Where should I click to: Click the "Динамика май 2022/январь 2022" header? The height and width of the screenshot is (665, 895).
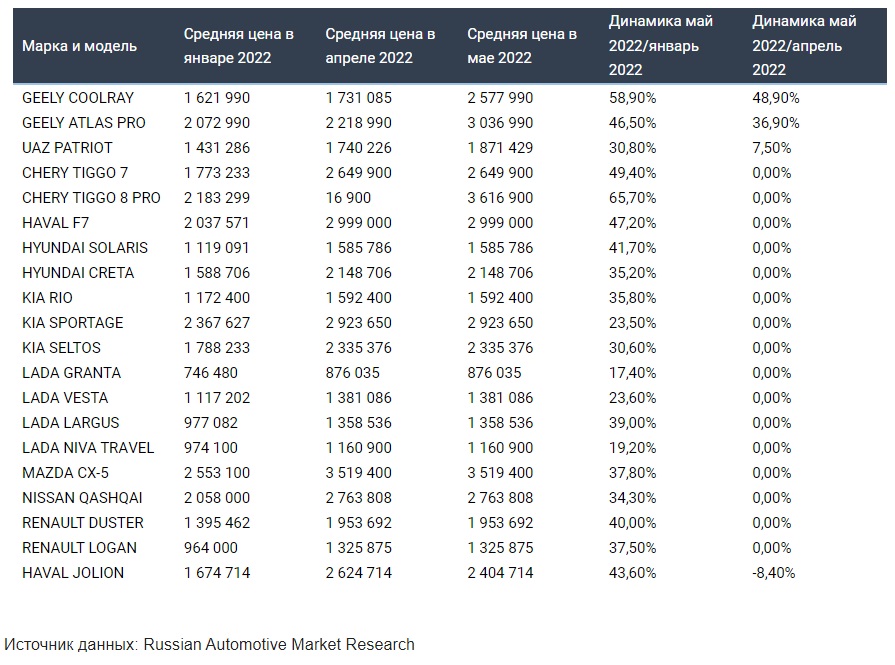(661, 46)
